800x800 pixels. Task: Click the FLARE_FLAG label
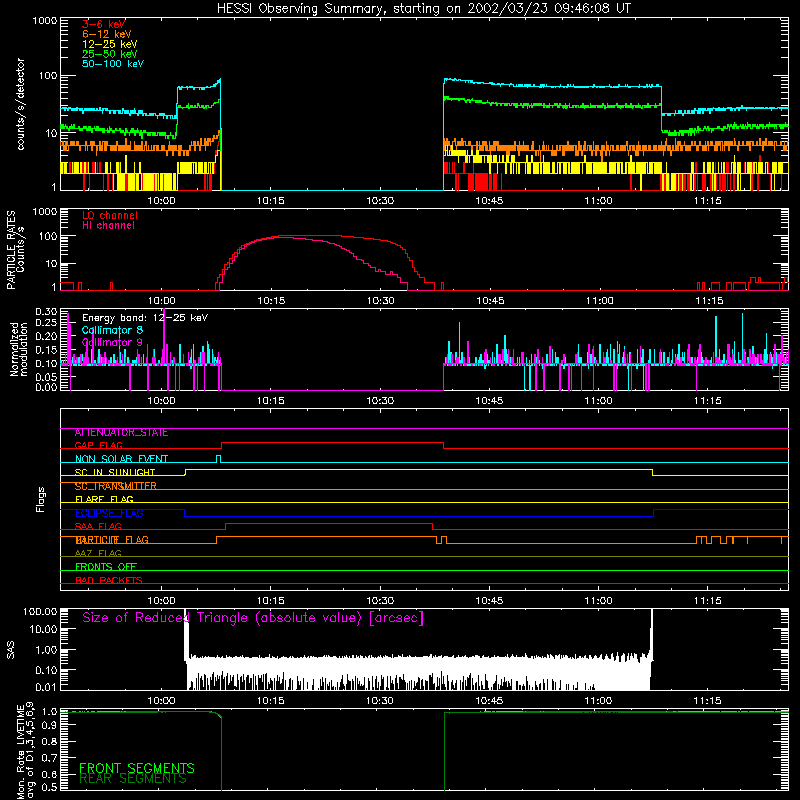click(104, 499)
